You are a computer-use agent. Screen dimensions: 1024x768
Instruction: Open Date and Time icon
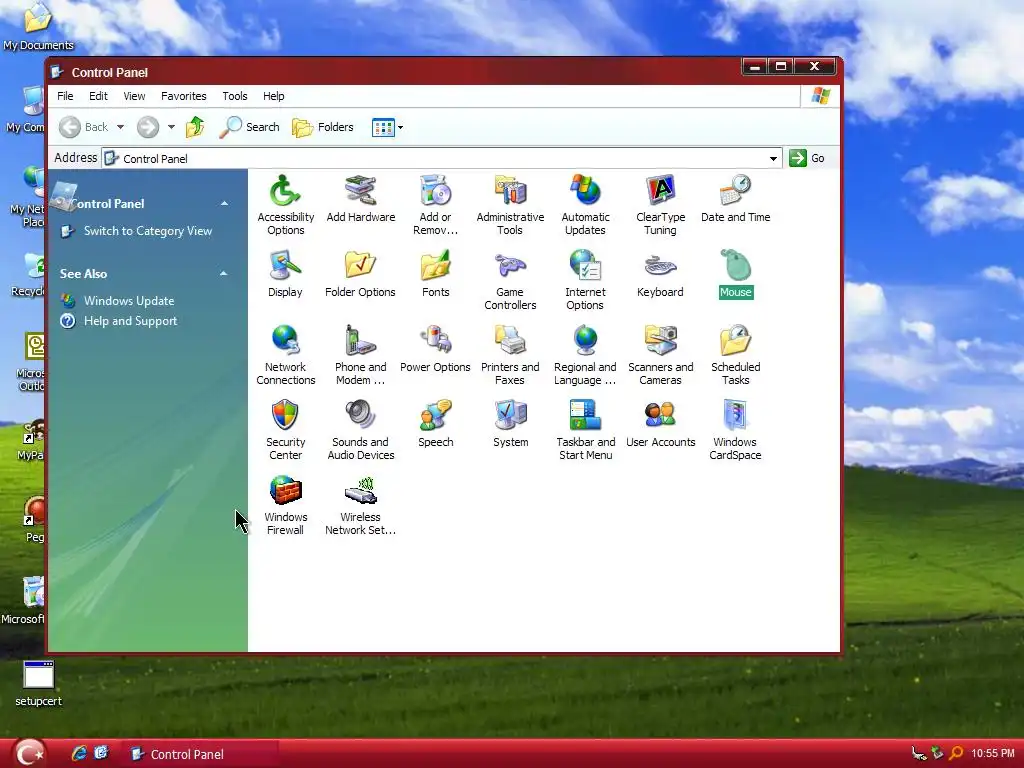[x=735, y=199]
